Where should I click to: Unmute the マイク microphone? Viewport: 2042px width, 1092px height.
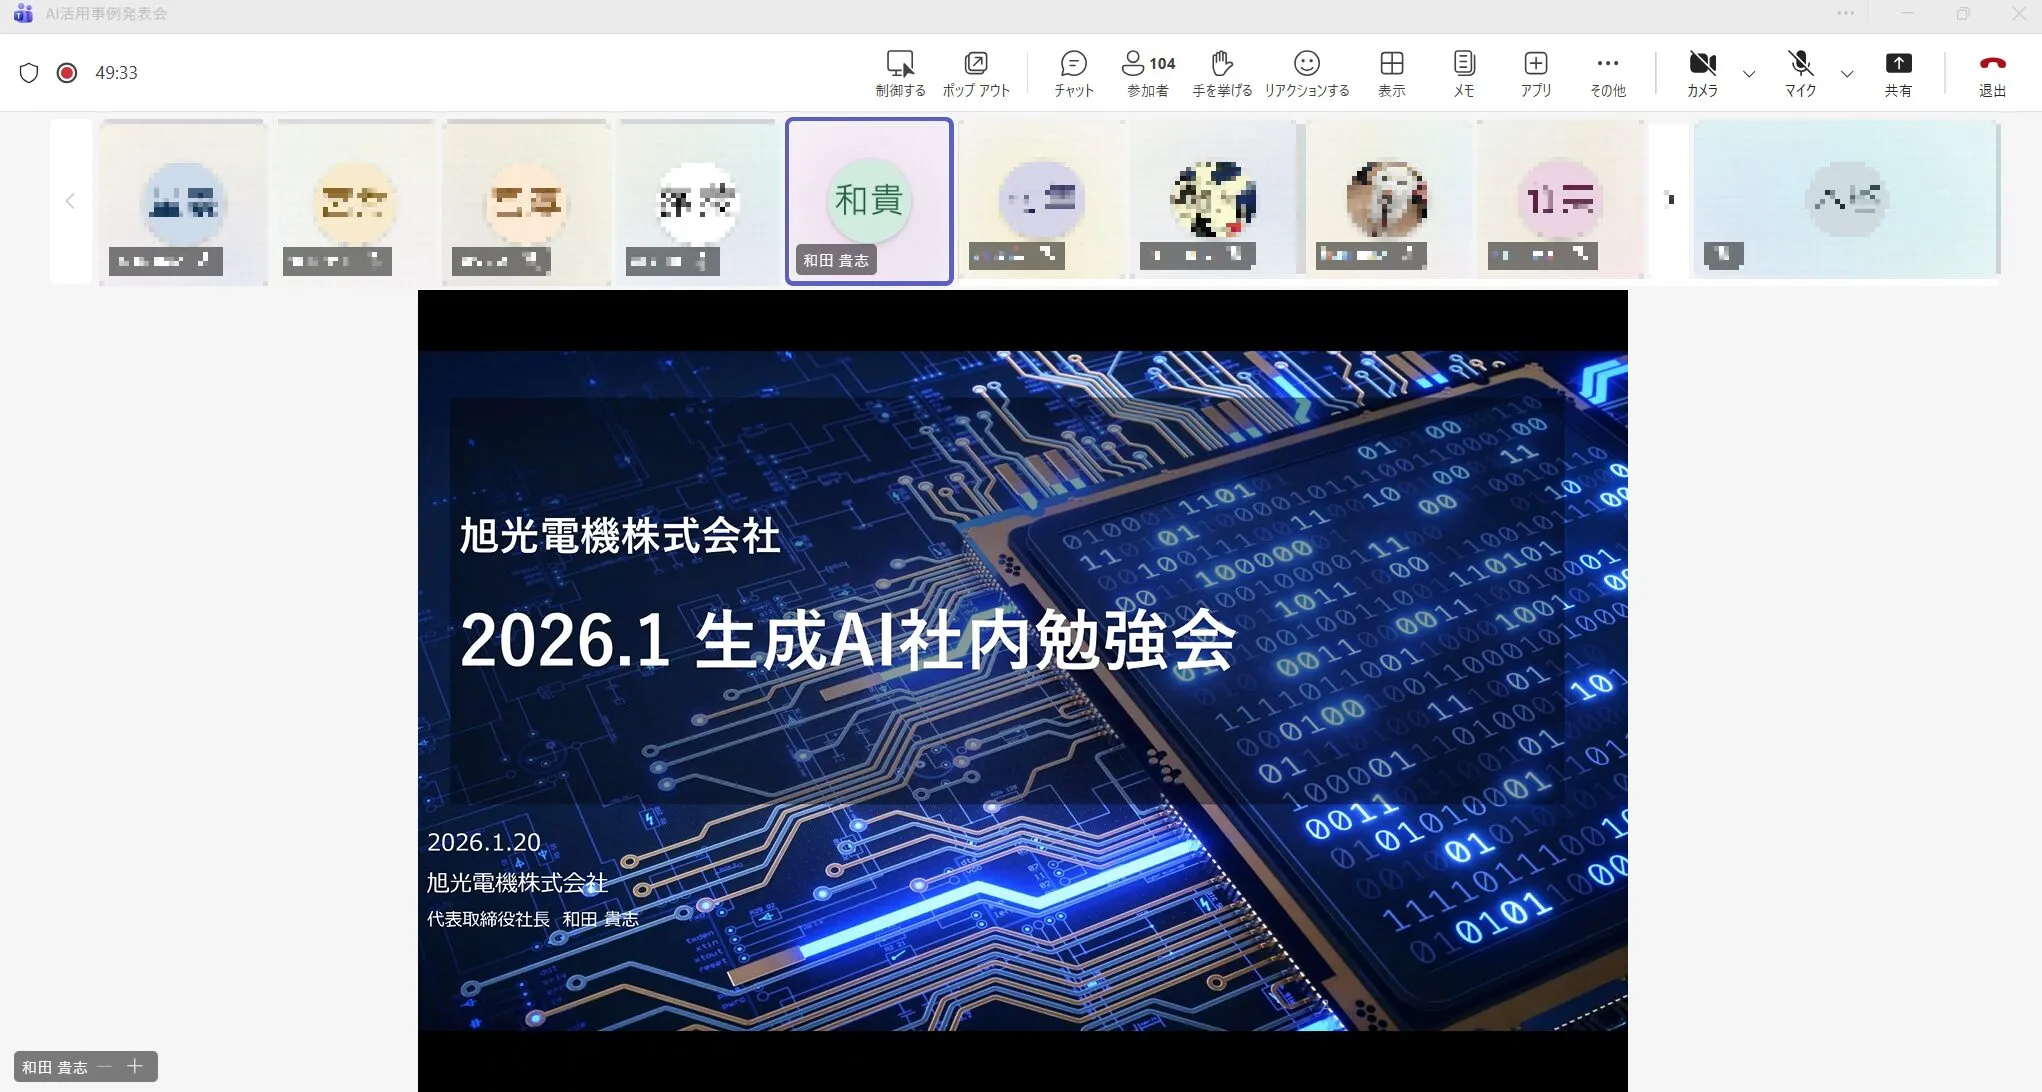[x=1801, y=74]
